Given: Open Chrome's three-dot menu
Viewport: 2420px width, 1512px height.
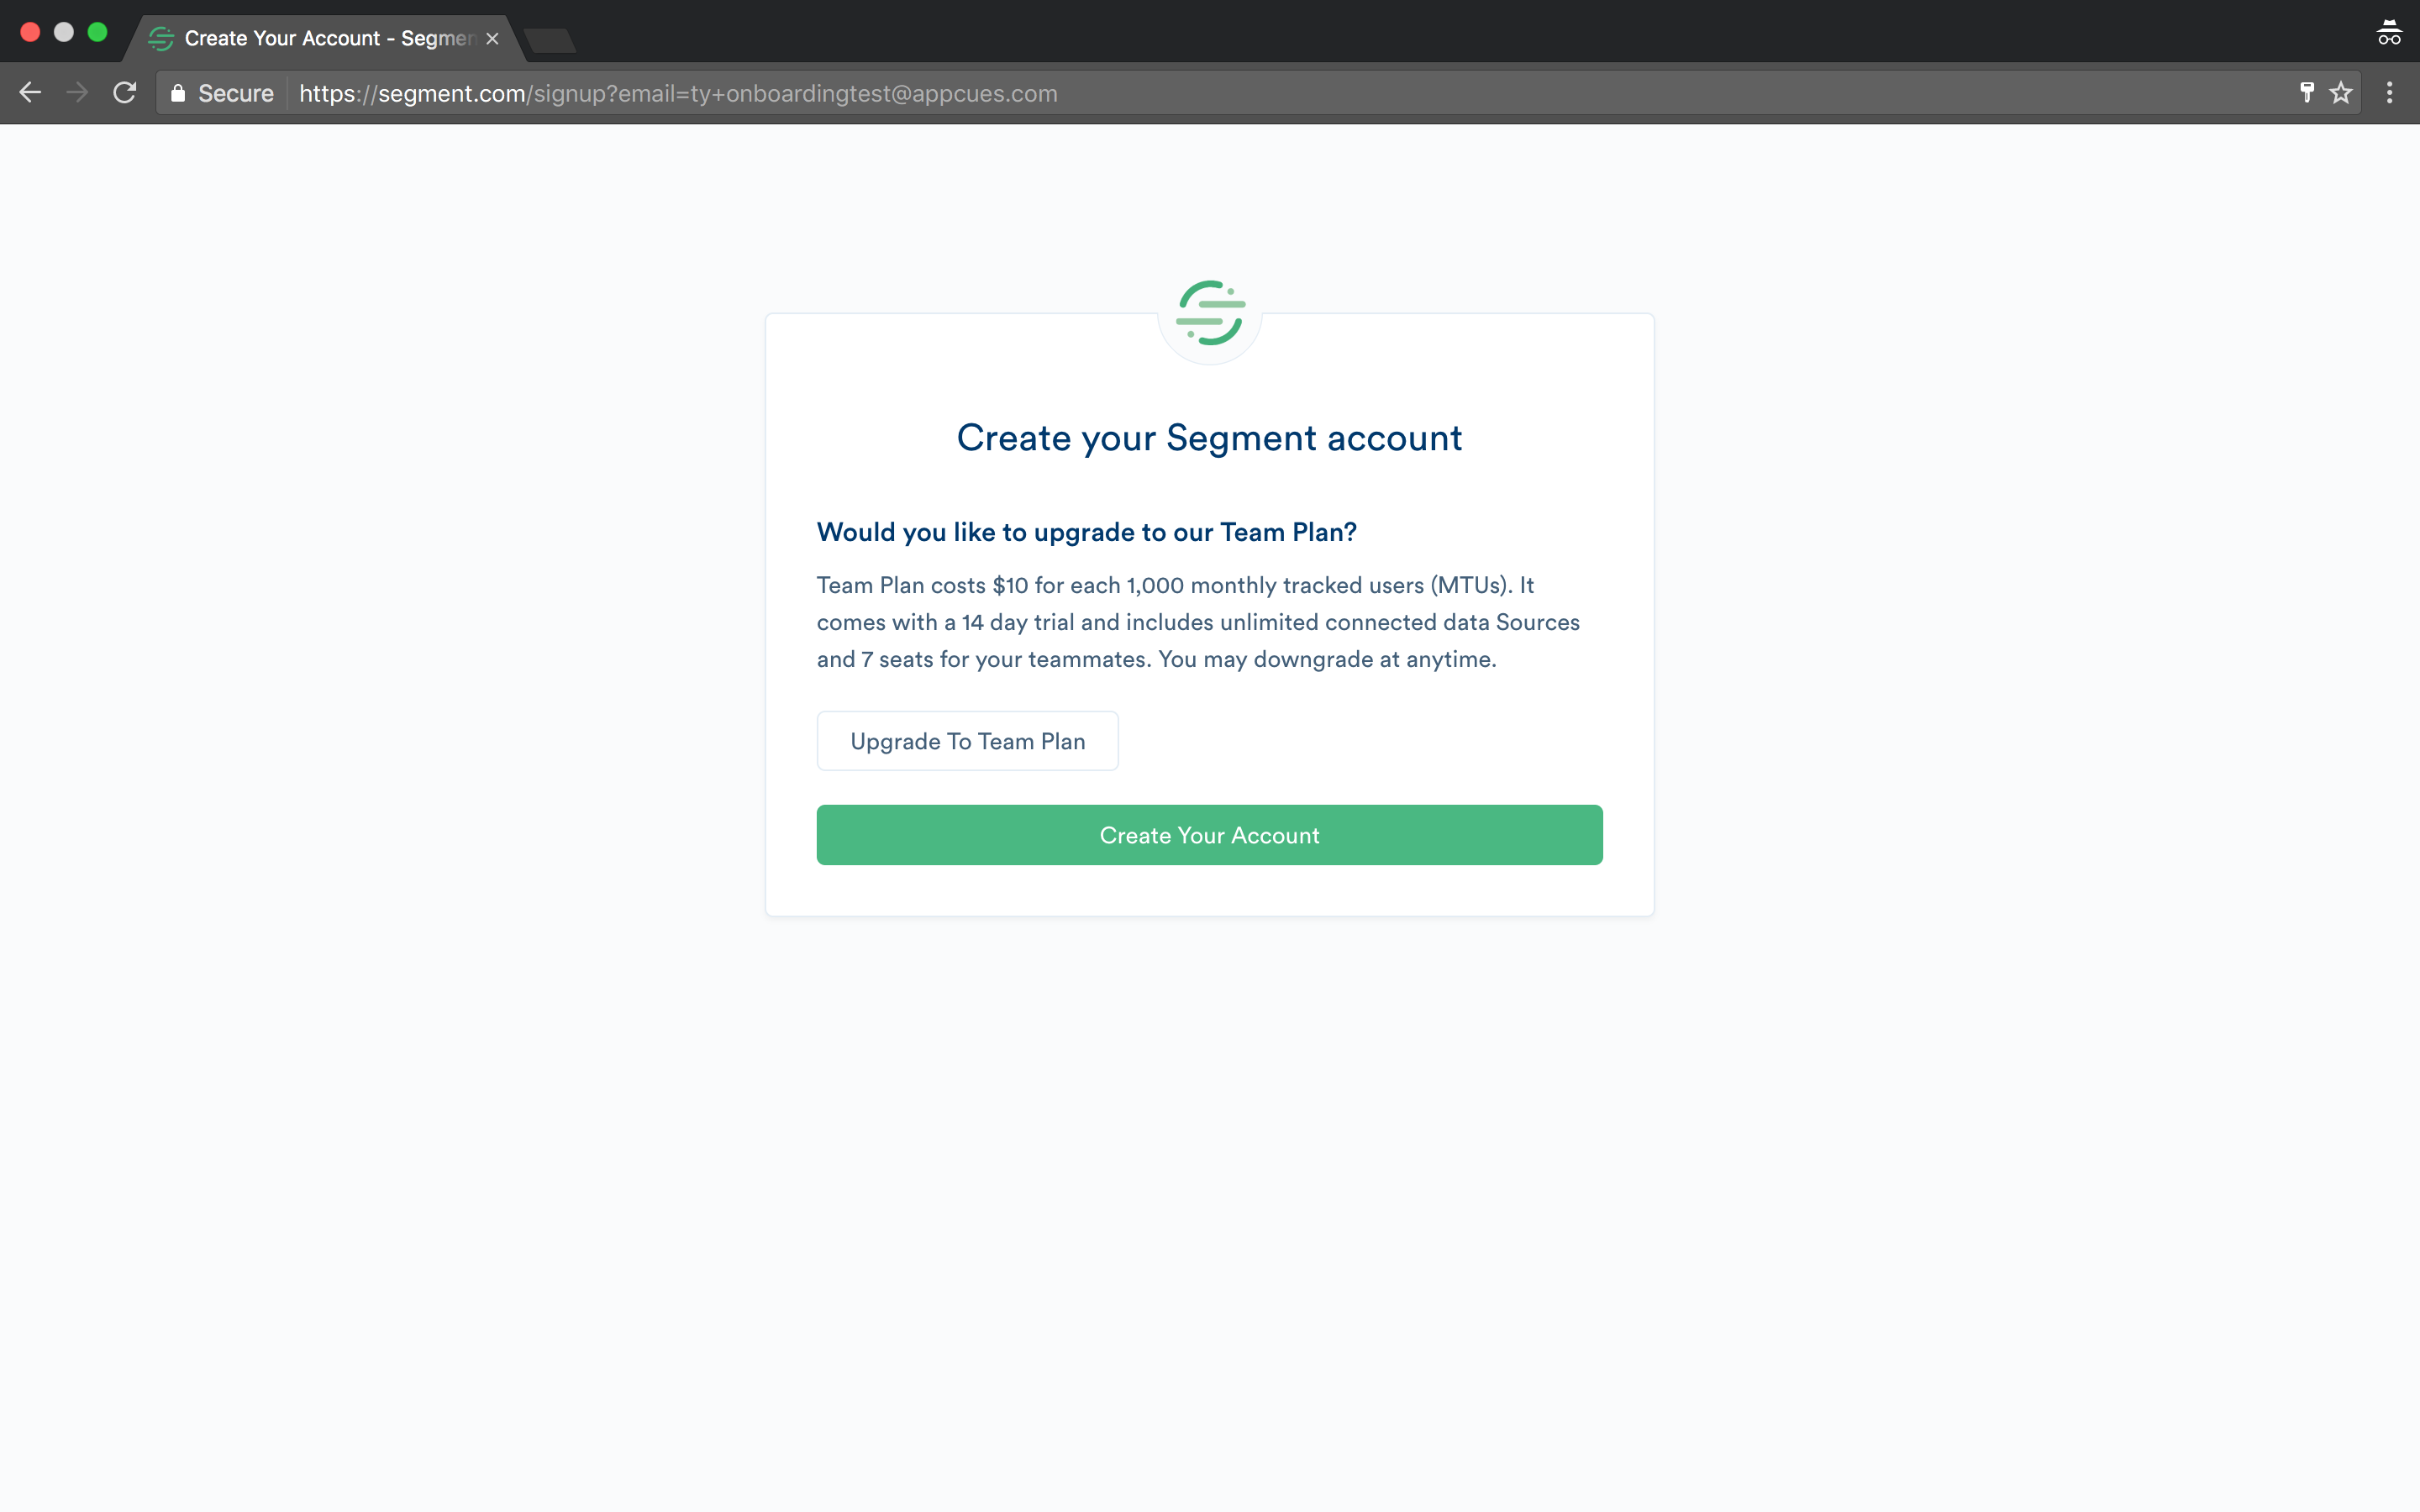Looking at the screenshot, I should click(2390, 93).
